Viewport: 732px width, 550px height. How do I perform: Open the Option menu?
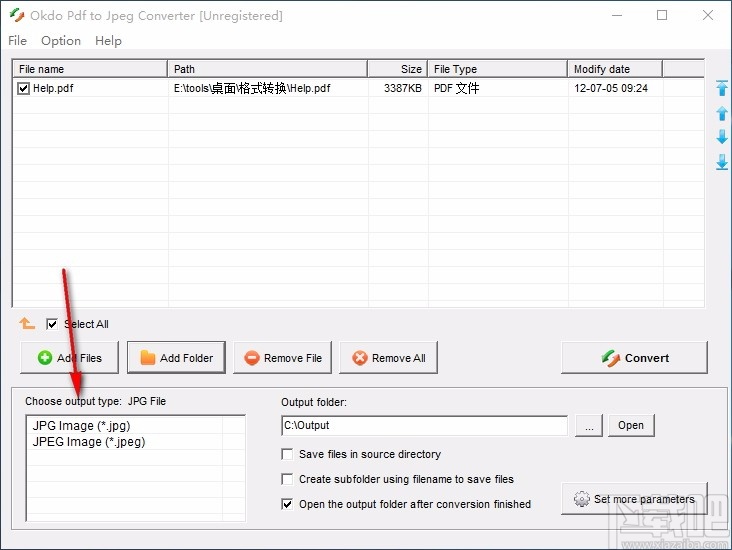61,41
